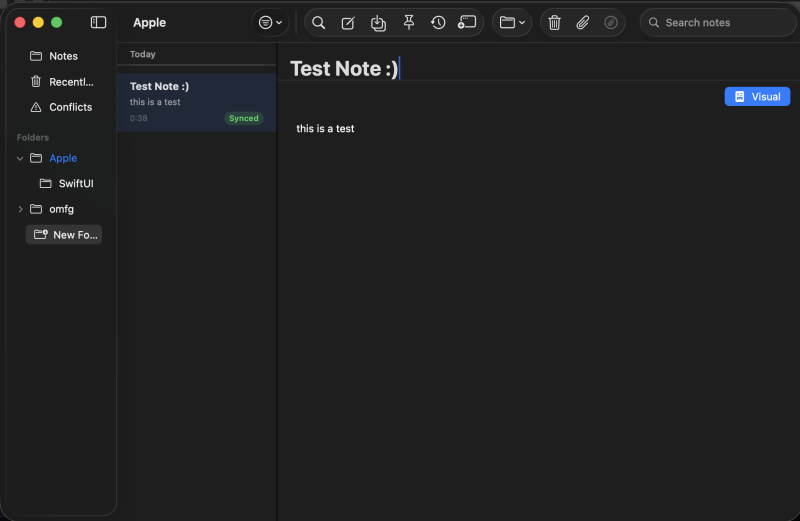Image resolution: width=800 pixels, height=521 pixels.
Task: Select the Apple folder
Action: pos(63,158)
